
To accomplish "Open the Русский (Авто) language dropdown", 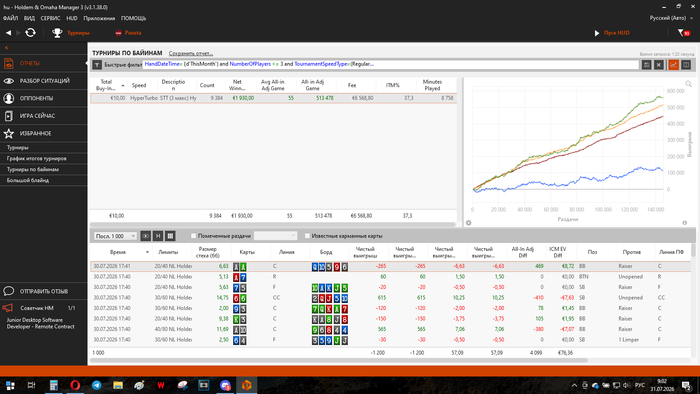I will point(671,18).
